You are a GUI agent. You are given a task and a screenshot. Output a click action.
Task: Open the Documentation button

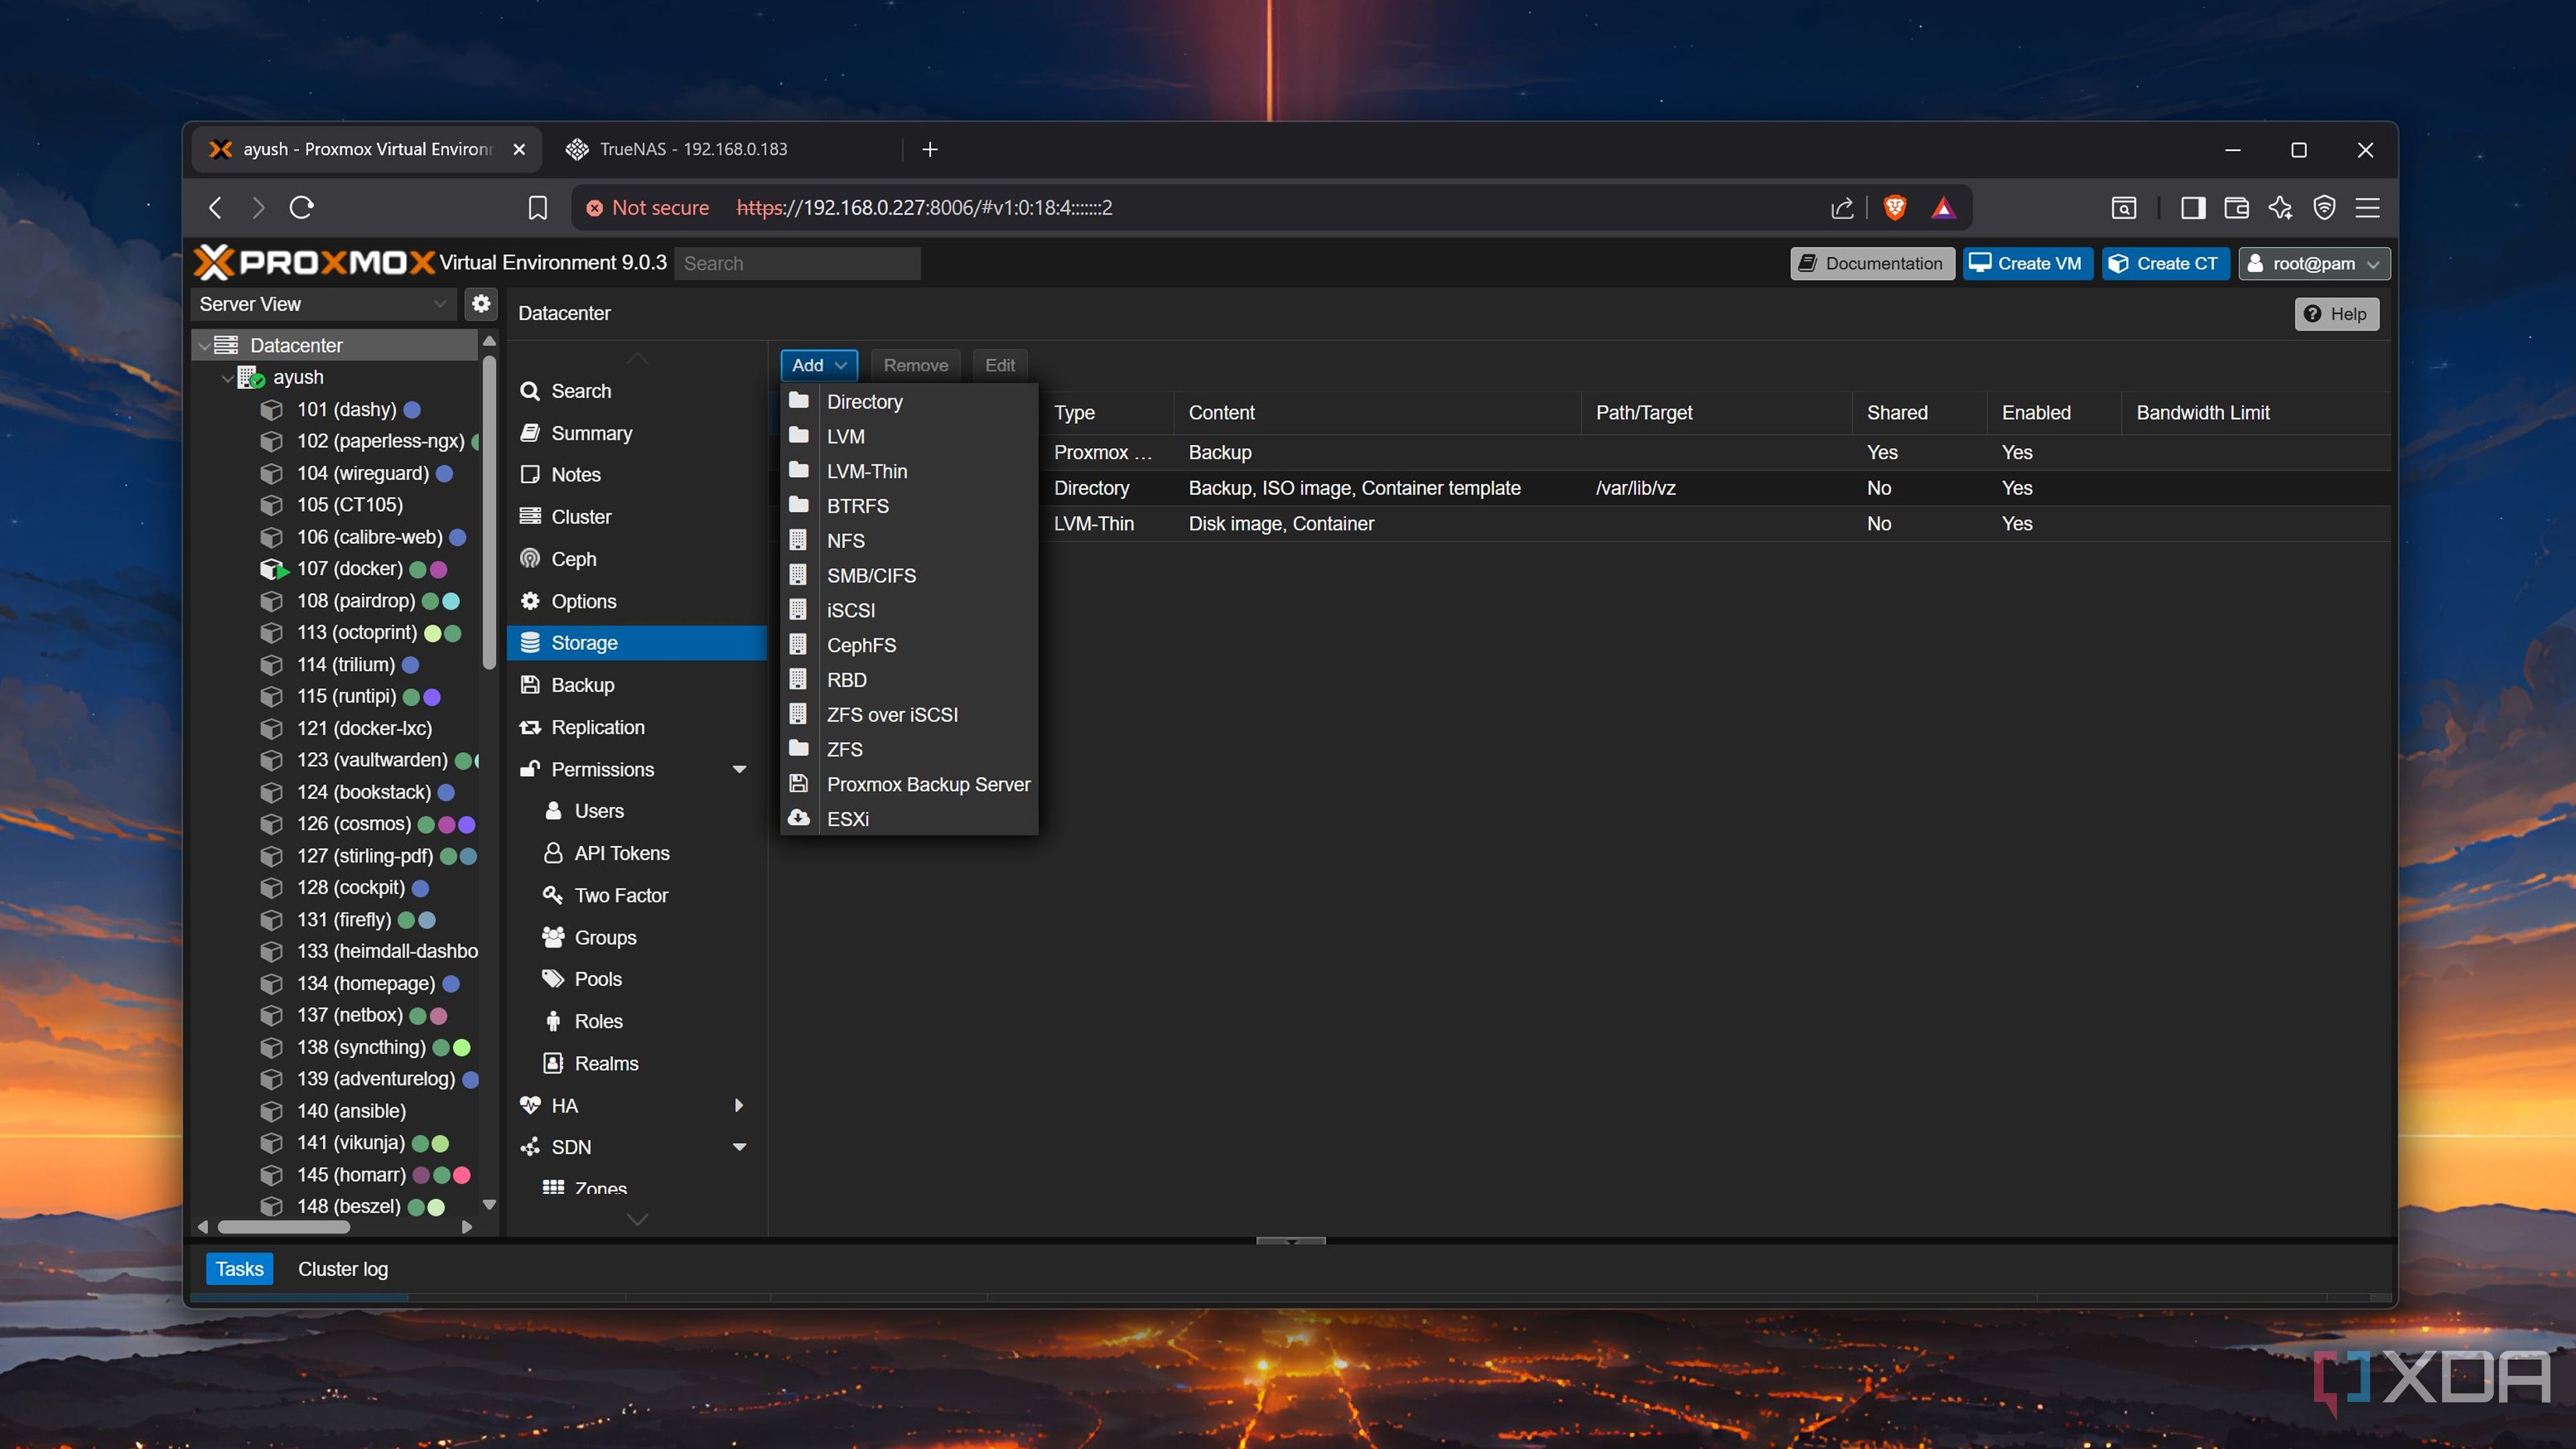pyautogui.click(x=1872, y=263)
